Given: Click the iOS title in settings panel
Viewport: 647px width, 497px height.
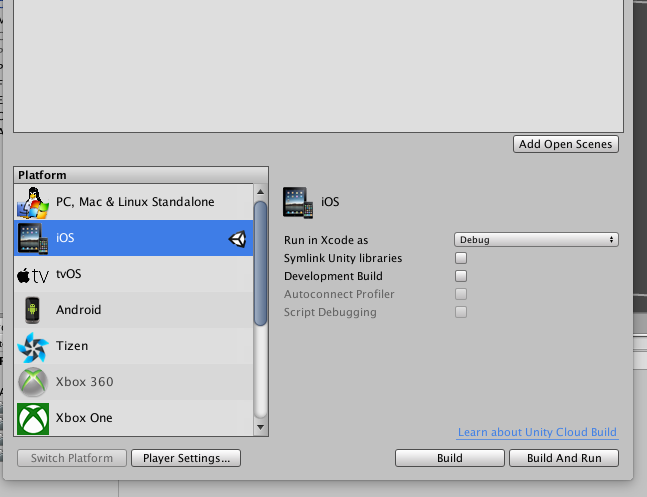Looking at the screenshot, I should tap(330, 202).
